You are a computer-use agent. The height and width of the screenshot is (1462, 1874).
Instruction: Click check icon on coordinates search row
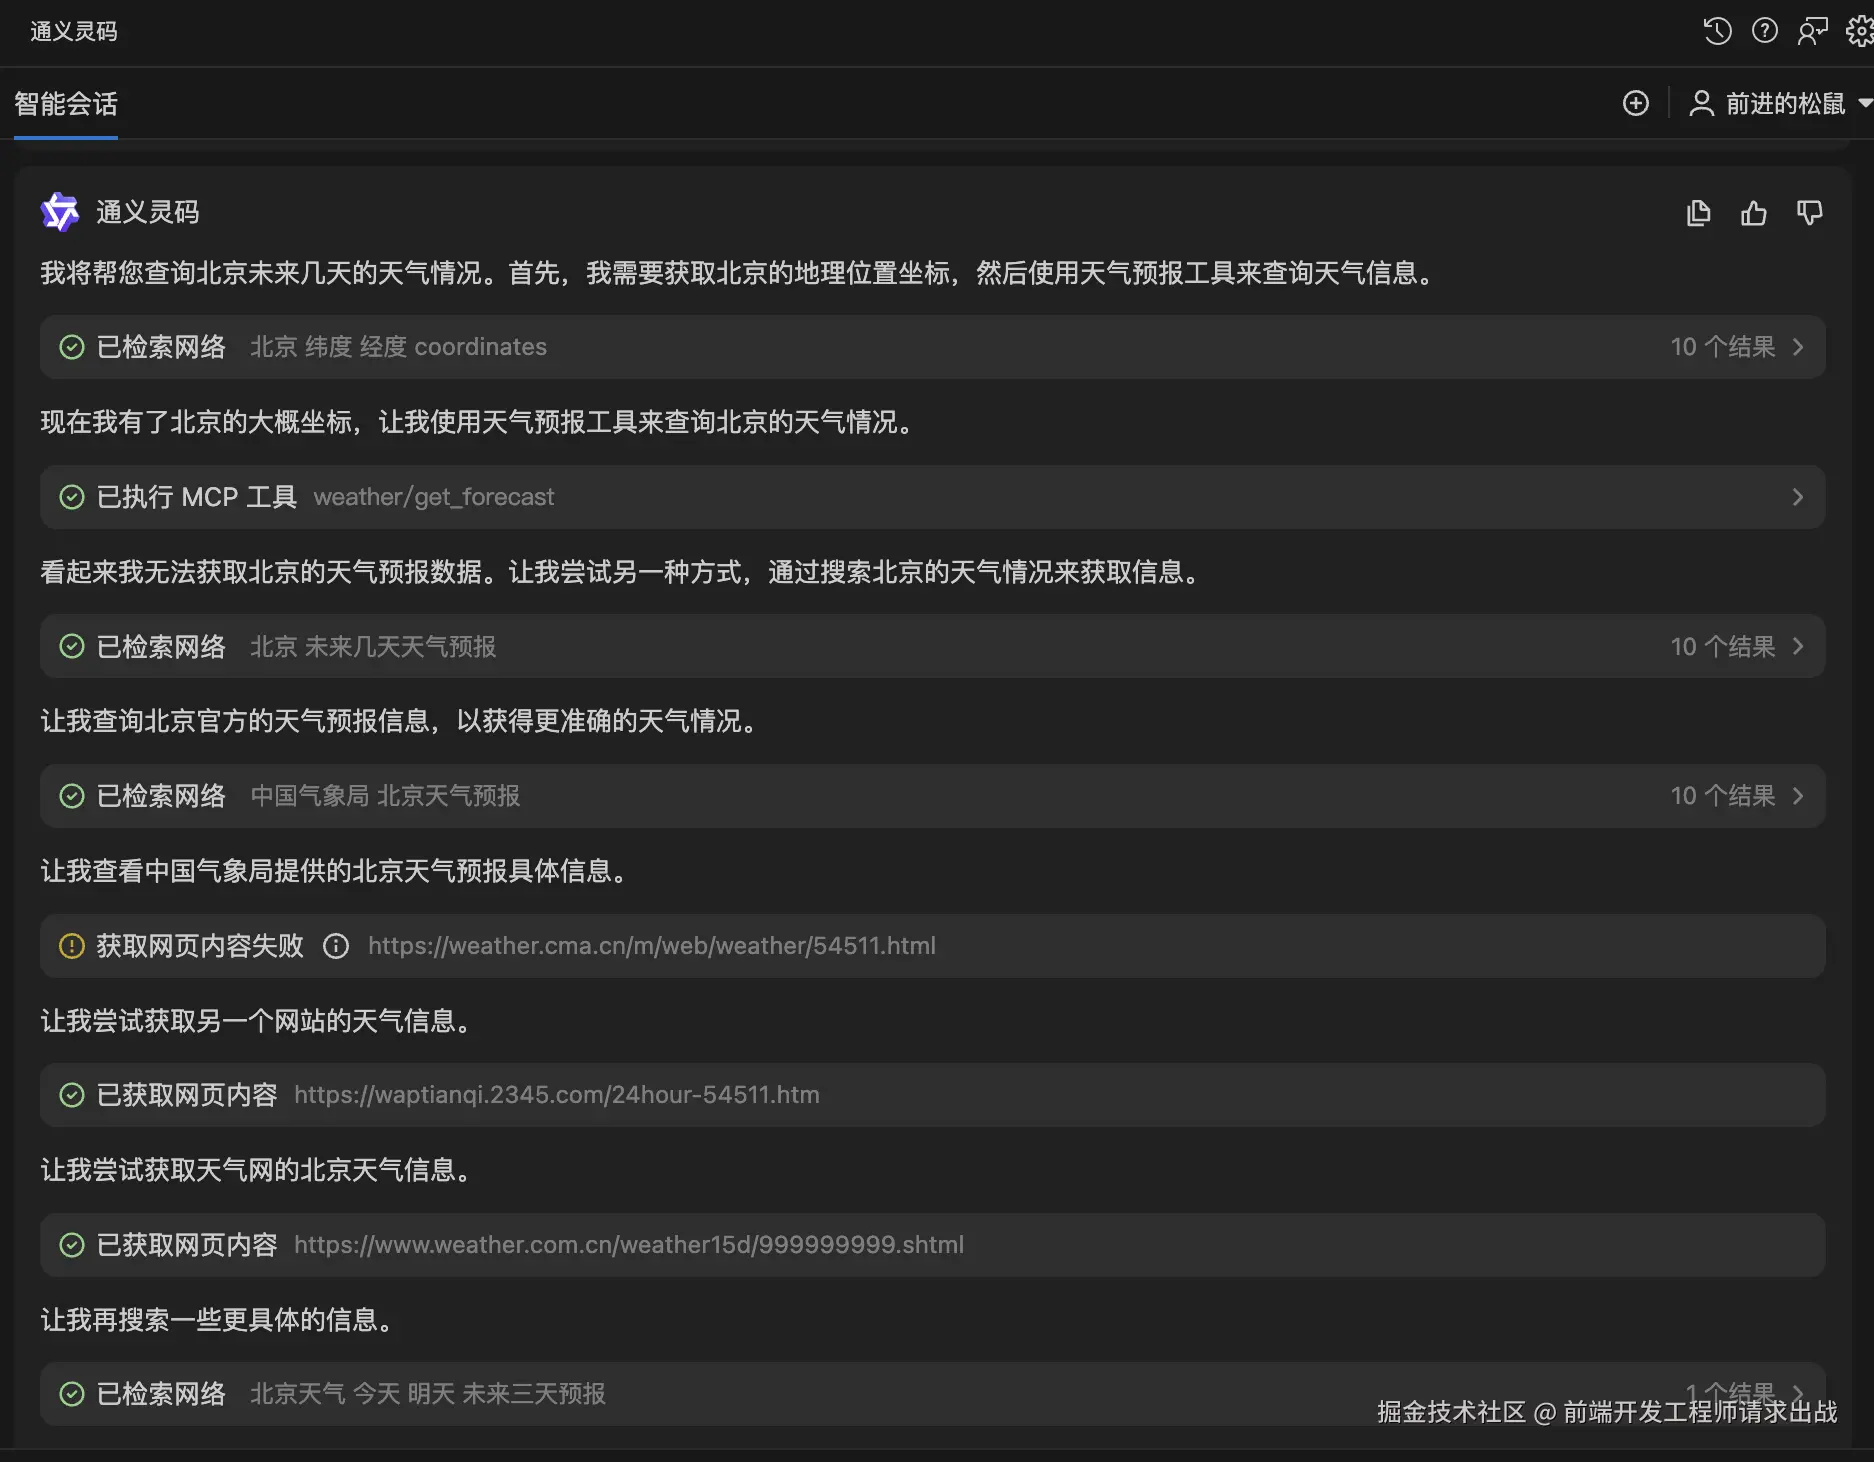[72, 347]
